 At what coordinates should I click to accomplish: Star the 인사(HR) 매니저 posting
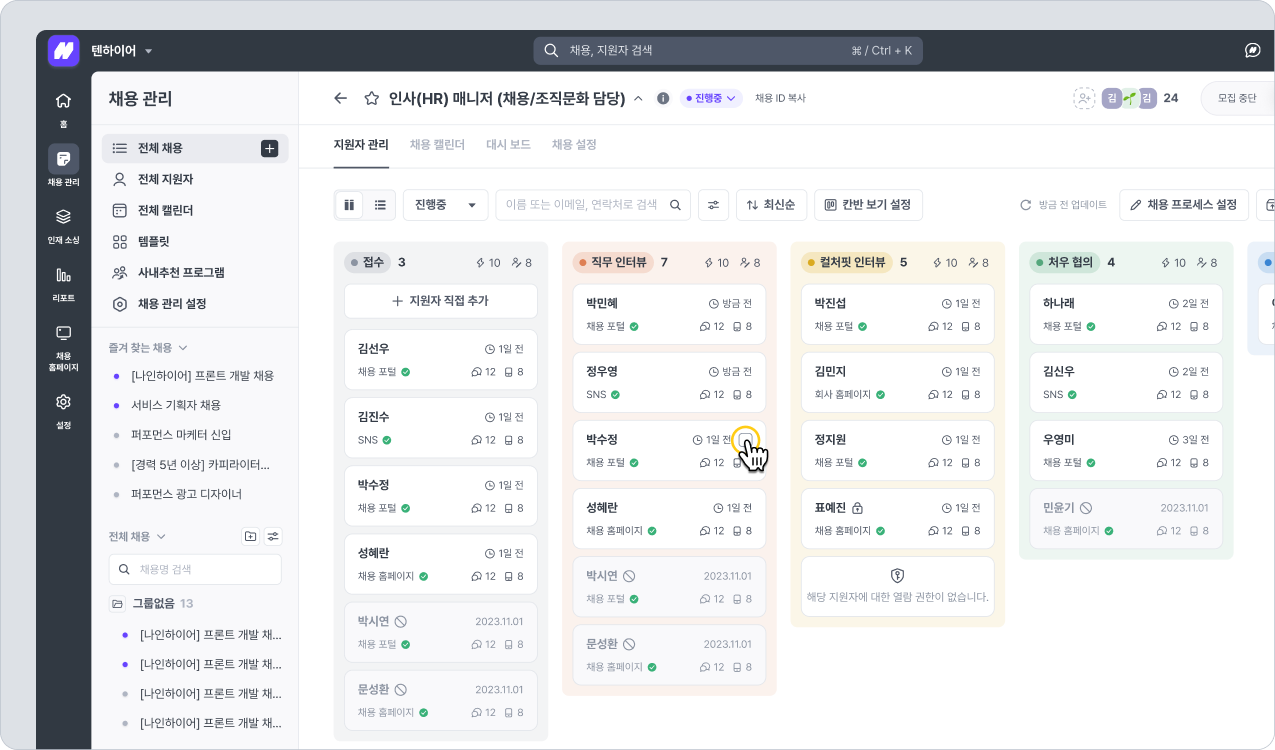click(x=371, y=98)
